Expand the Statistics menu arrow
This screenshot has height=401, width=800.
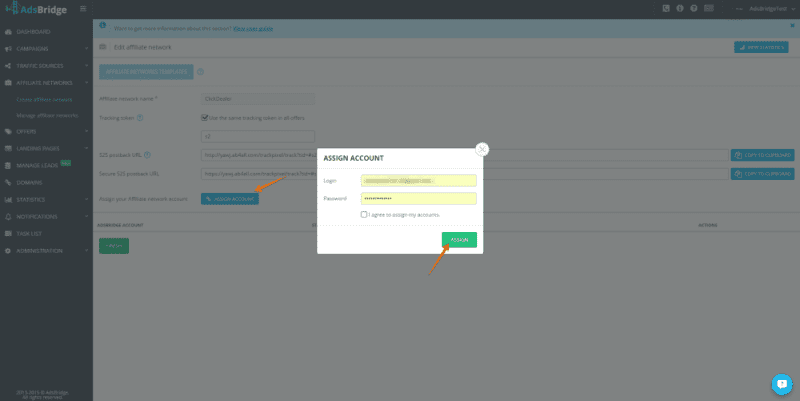(x=86, y=199)
